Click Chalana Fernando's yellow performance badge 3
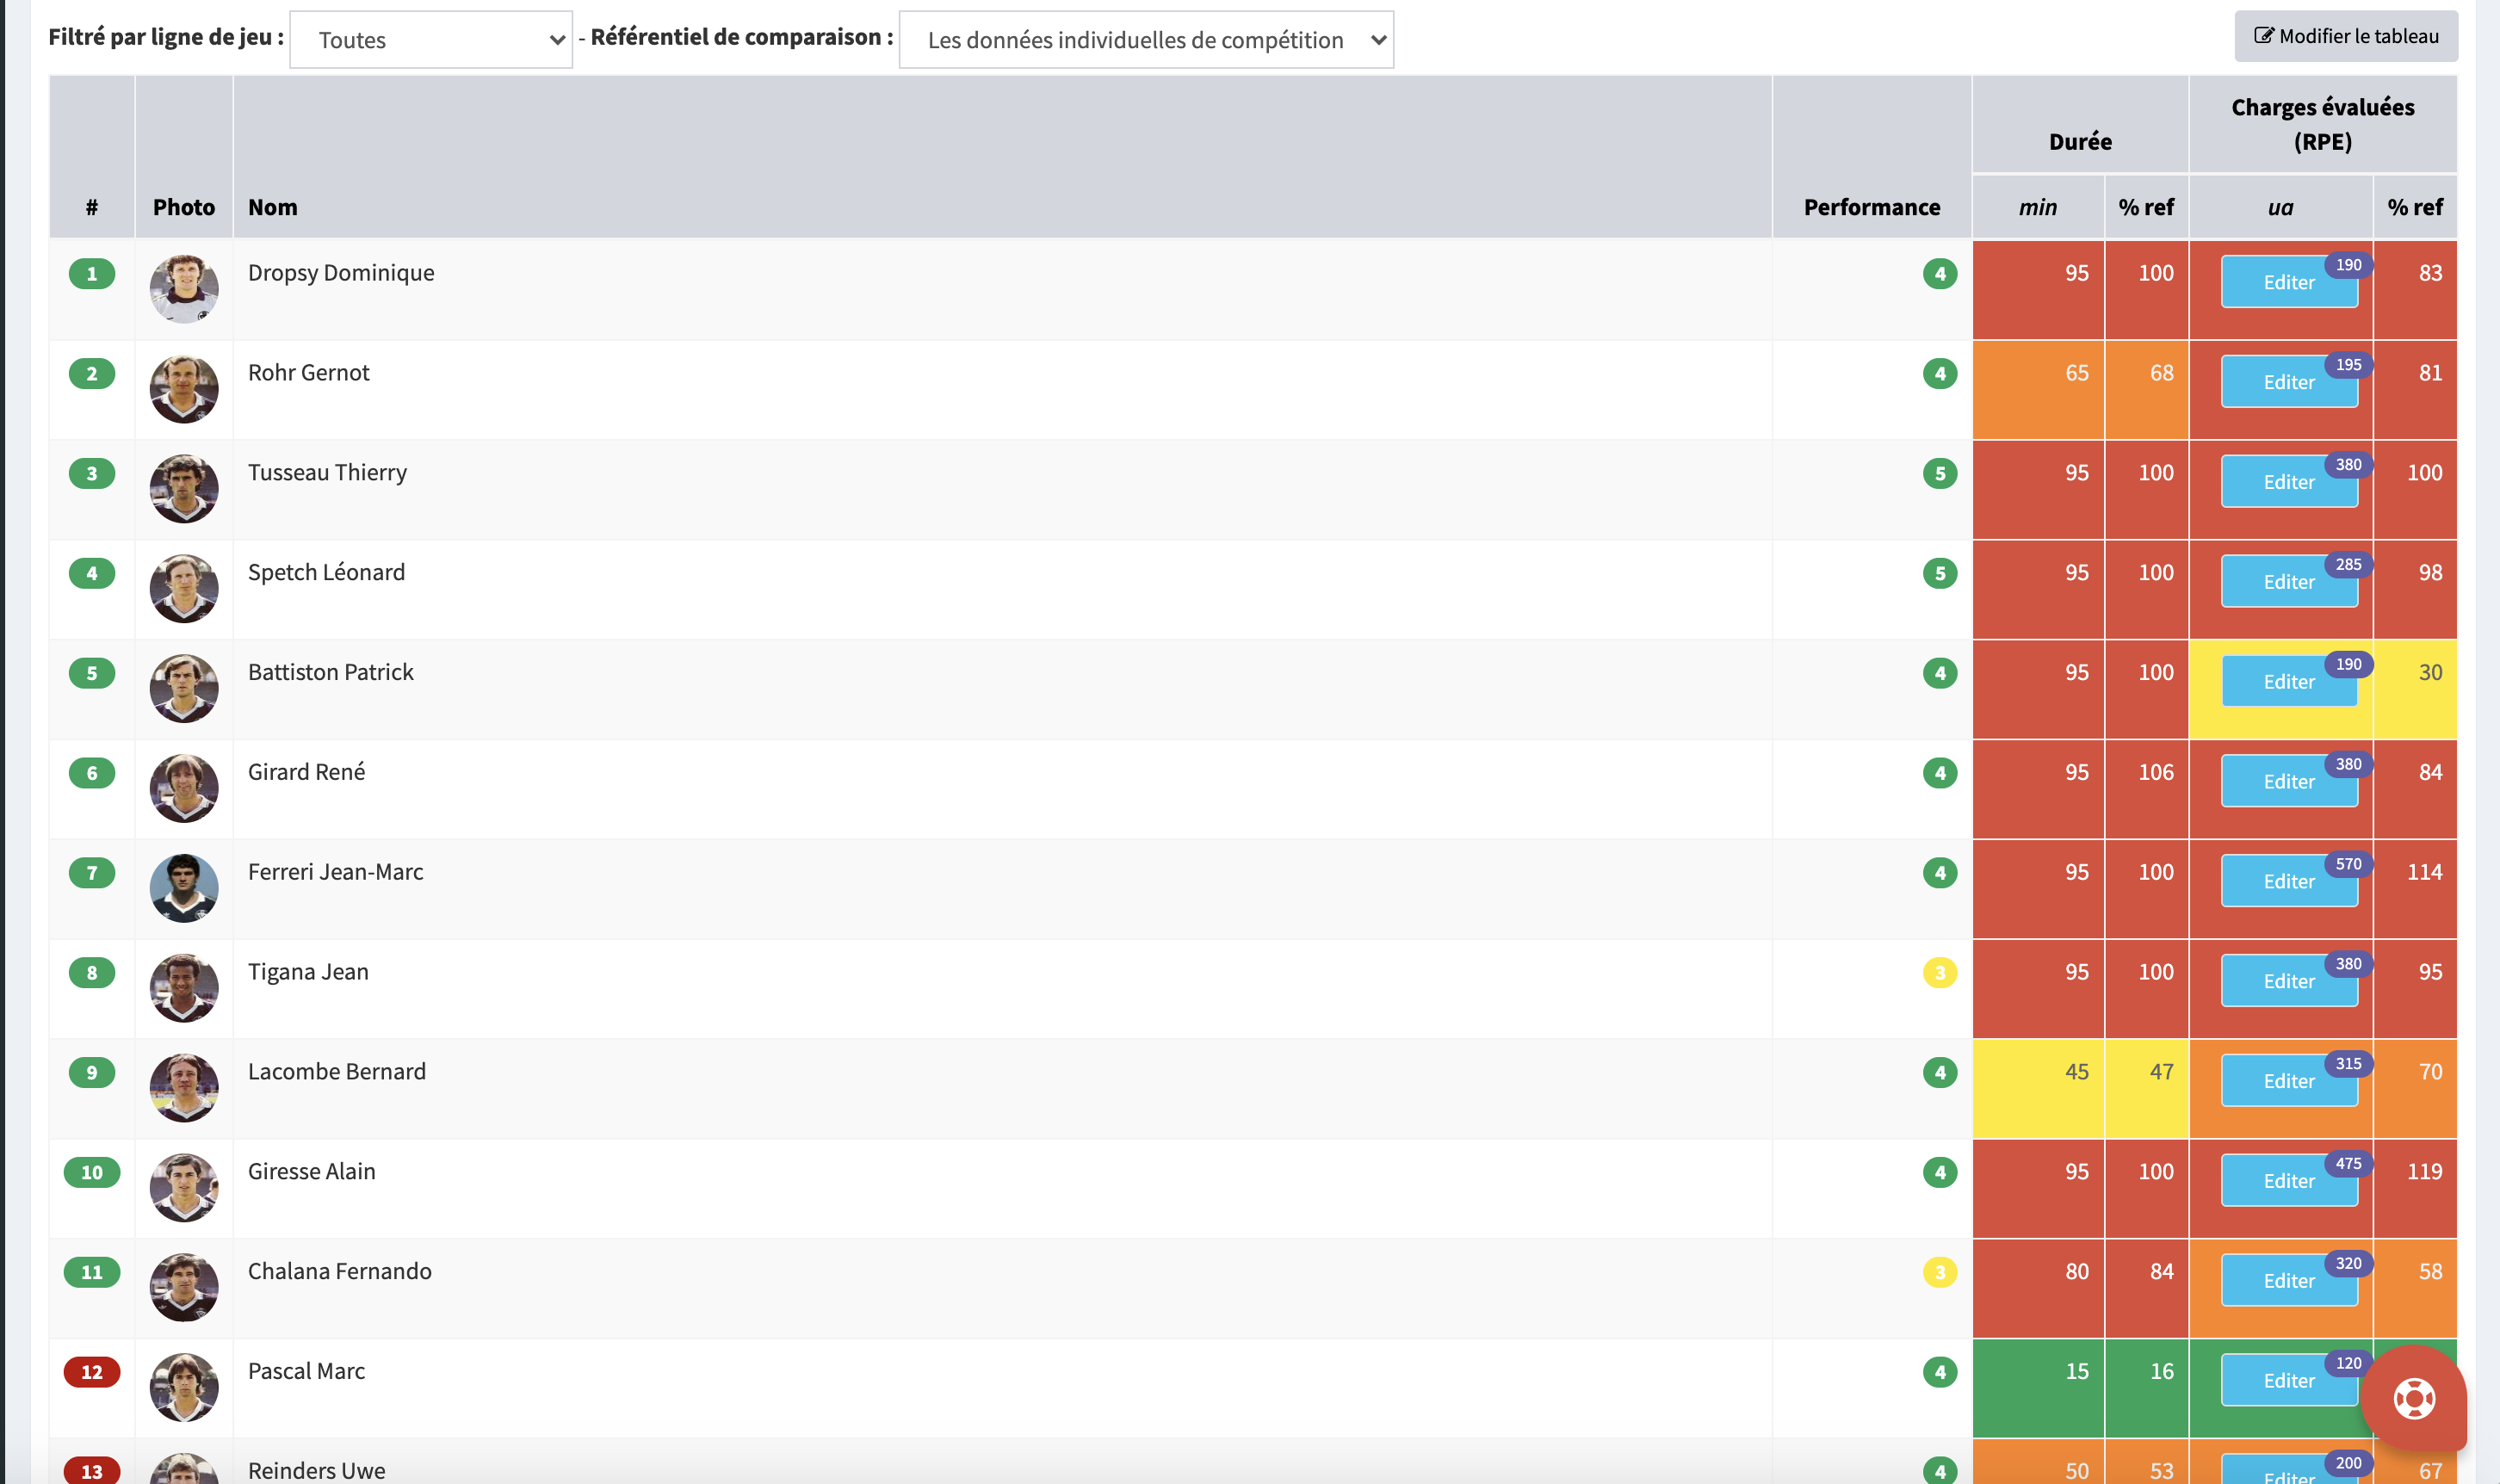This screenshot has height=1484, width=2500. pyautogui.click(x=1940, y=1272)
